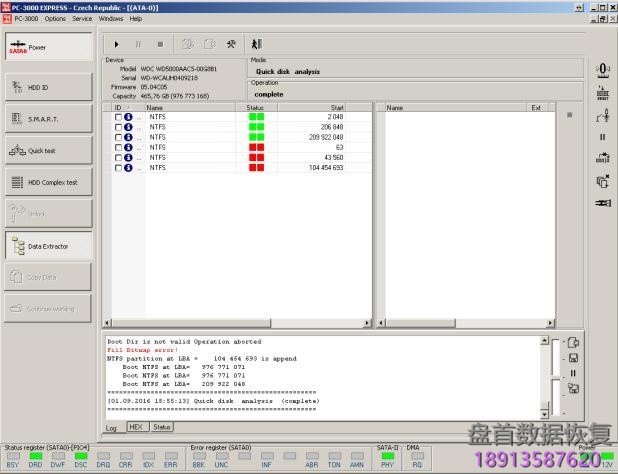Open the Service menu
This screenshot has height=474, width=618.
pos(82,18)
